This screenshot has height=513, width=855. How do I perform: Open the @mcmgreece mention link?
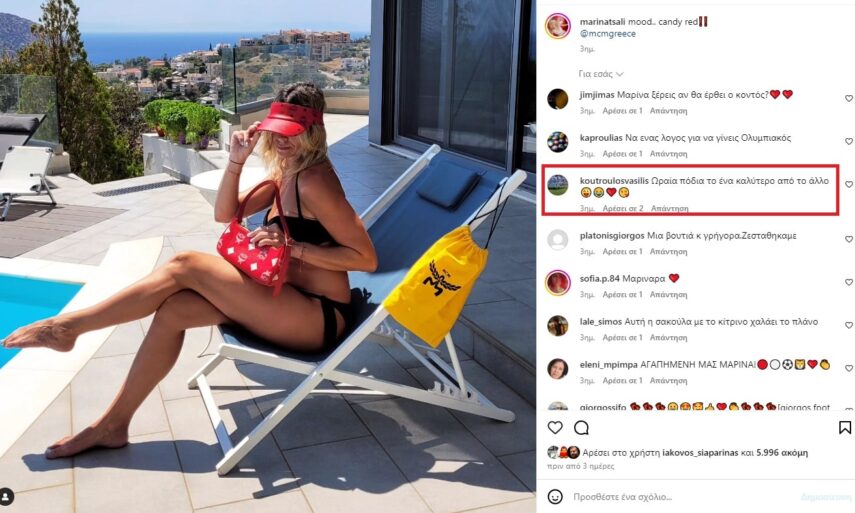(x=607, y=34)
